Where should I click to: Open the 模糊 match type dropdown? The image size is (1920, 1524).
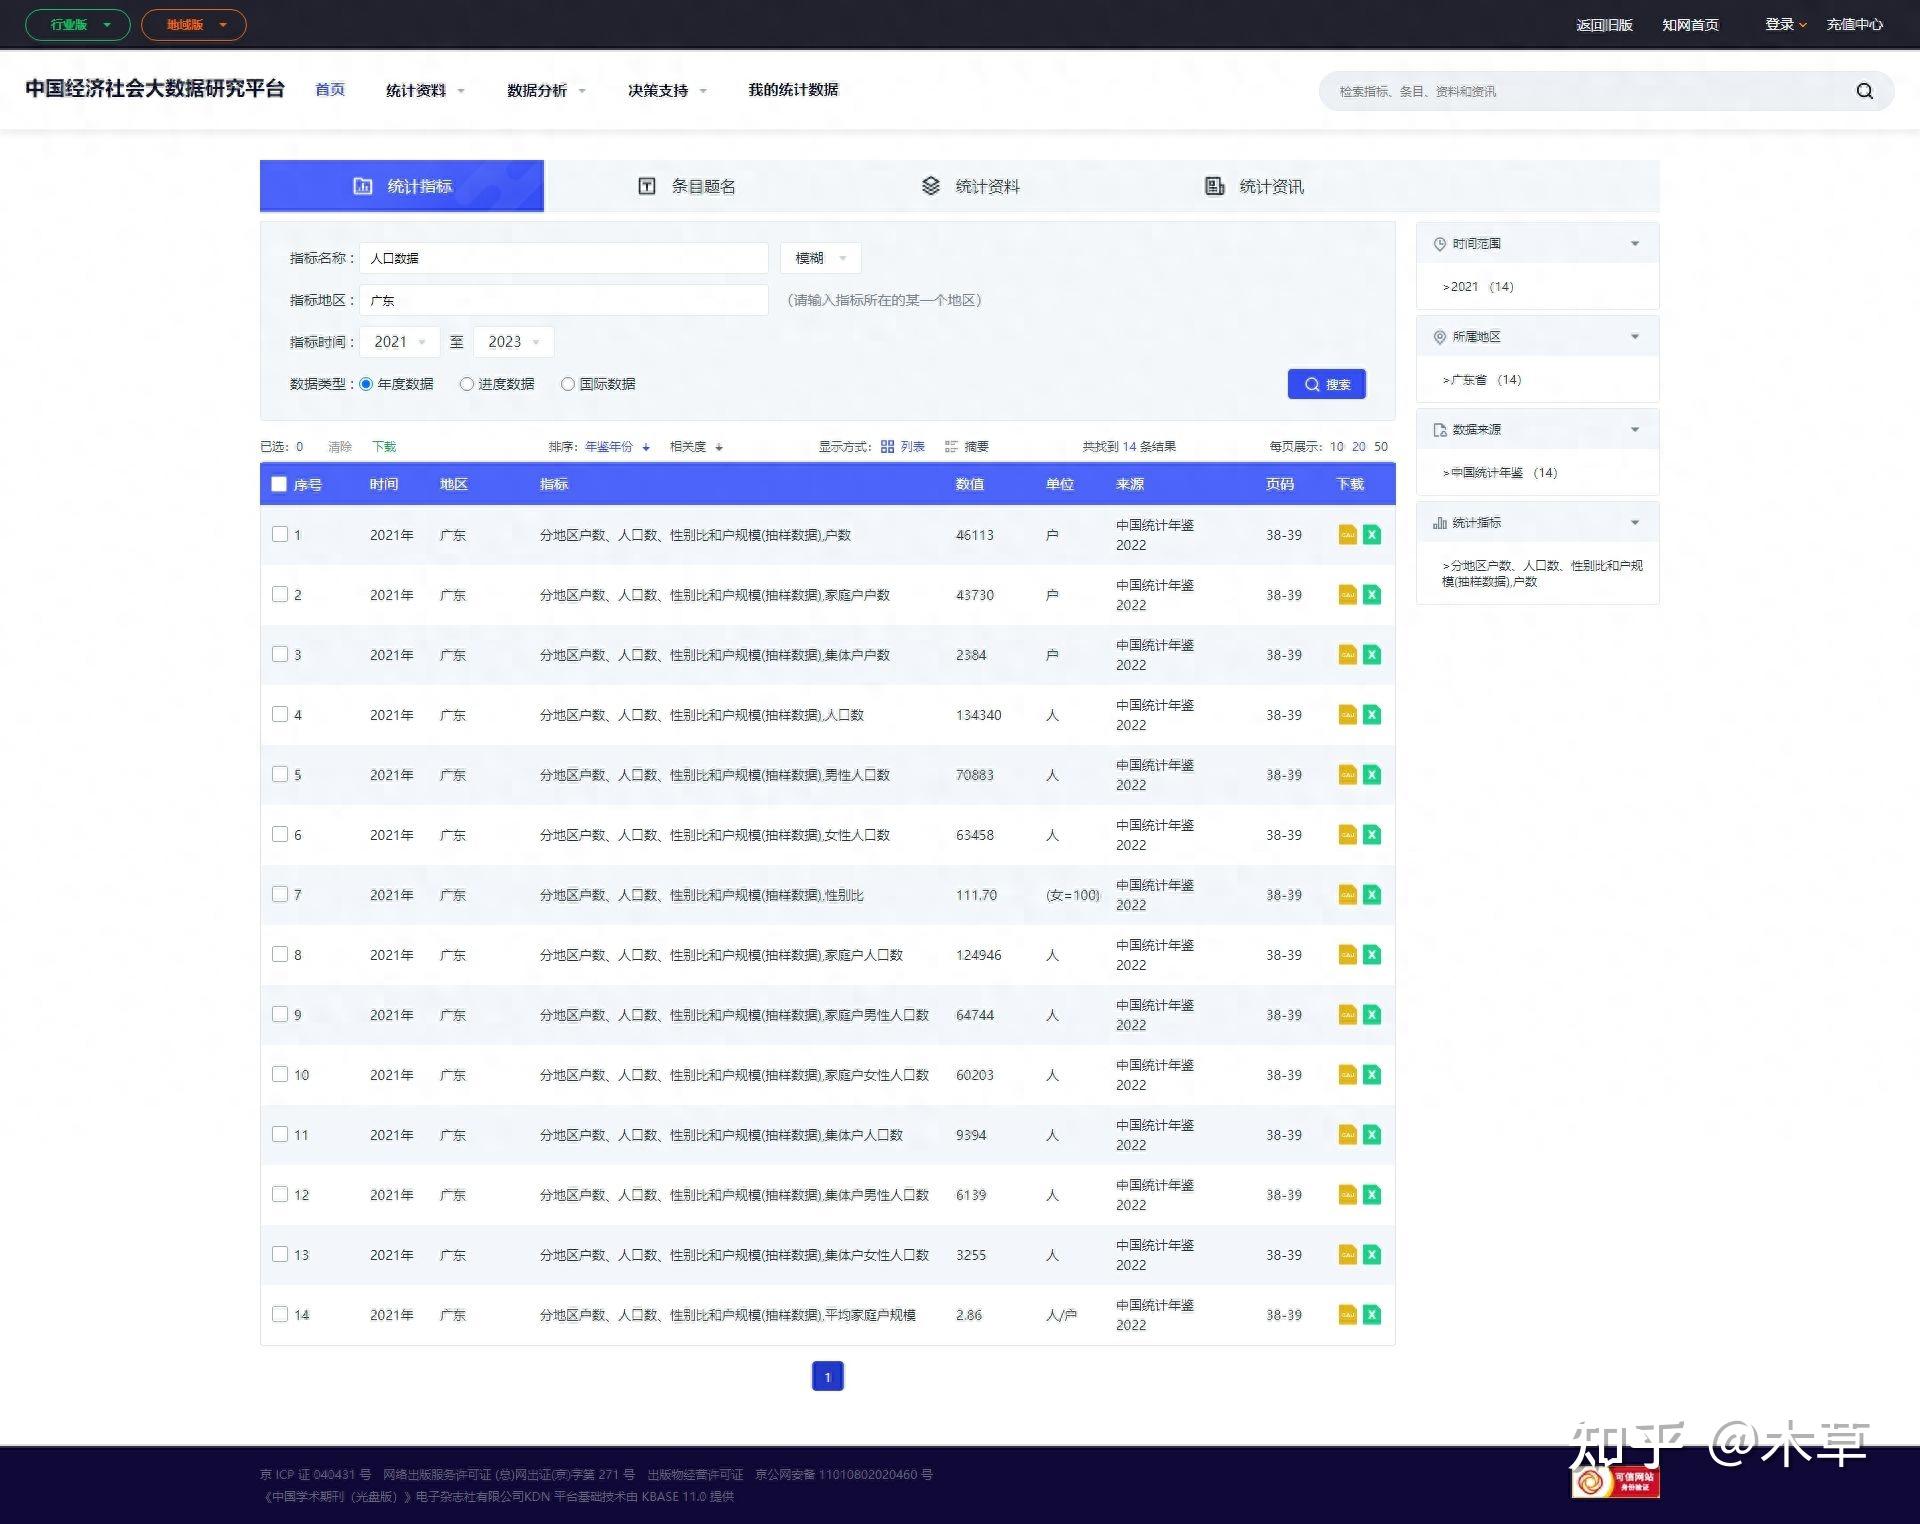coord(820,258)
